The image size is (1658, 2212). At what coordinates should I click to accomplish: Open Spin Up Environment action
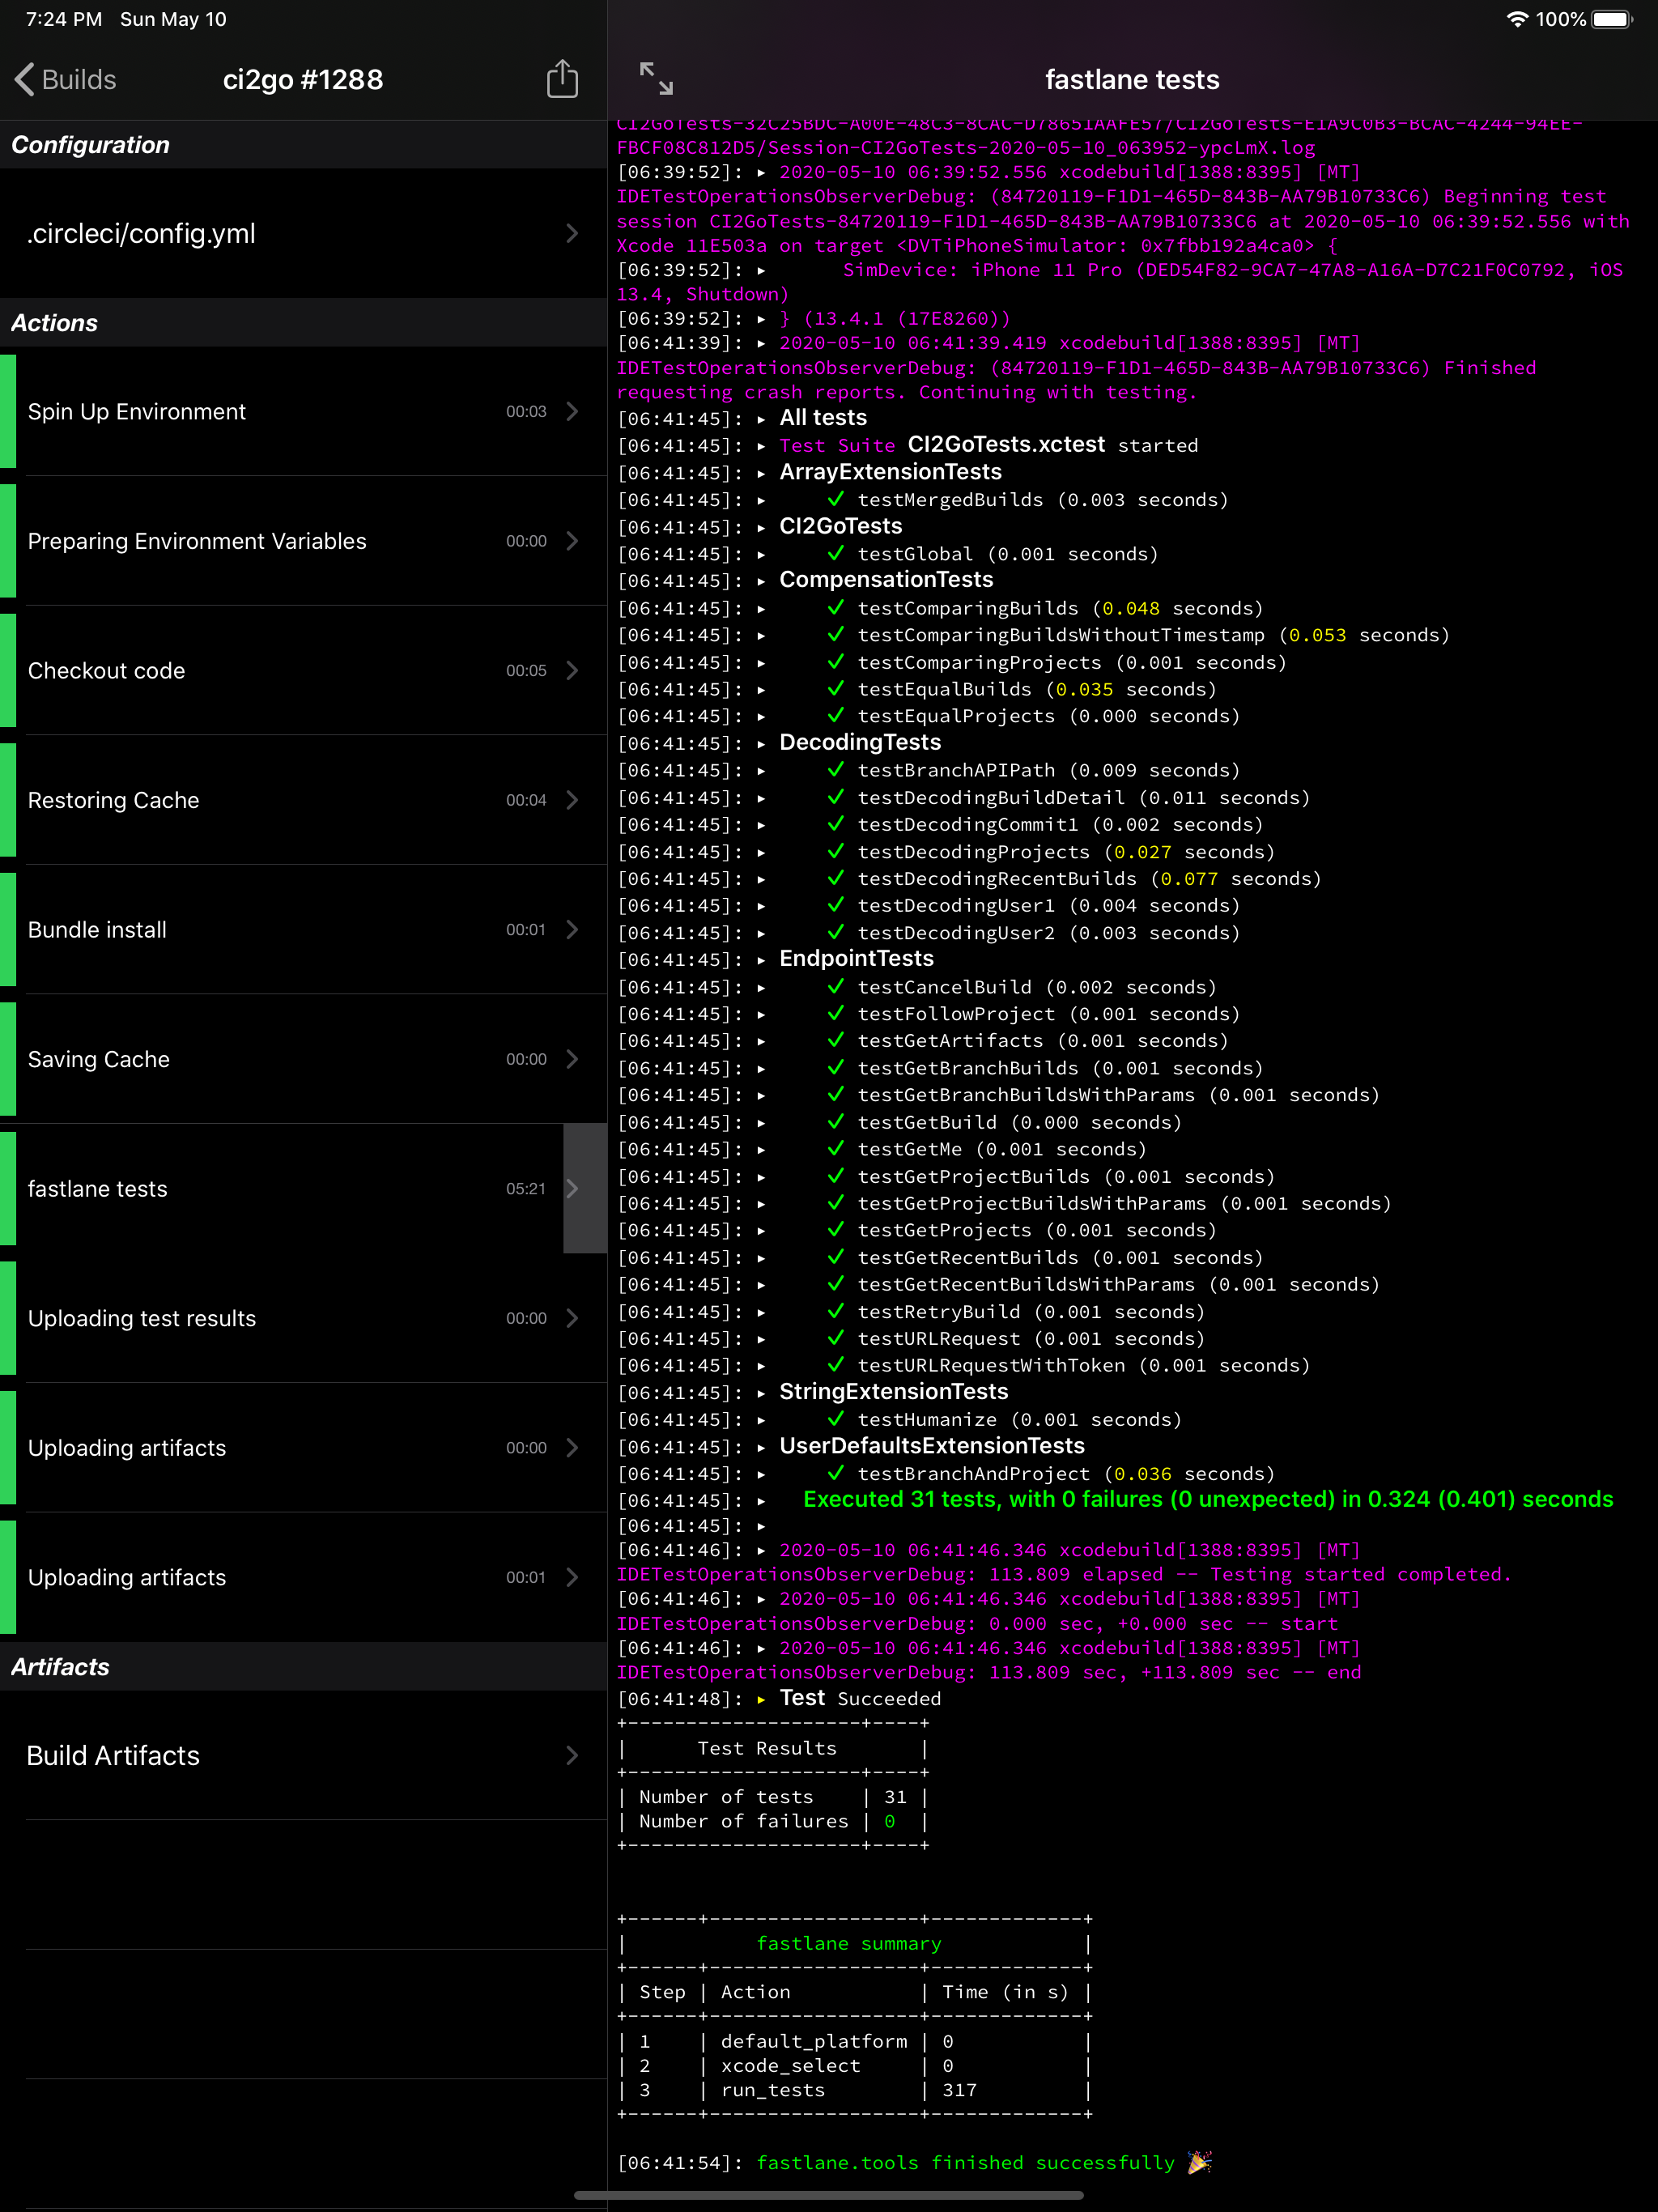pyautogui.click(x=303, y=411)
